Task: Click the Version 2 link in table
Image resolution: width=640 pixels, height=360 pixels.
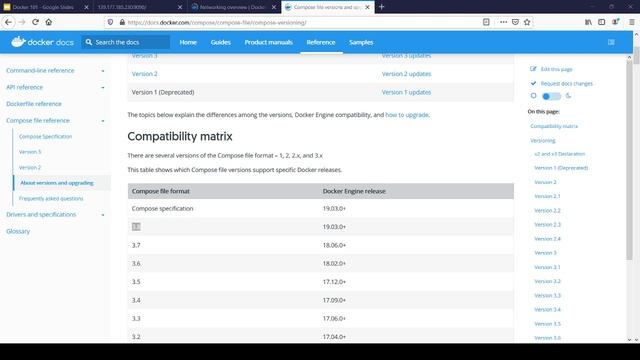Action: (x=144, y=73)
